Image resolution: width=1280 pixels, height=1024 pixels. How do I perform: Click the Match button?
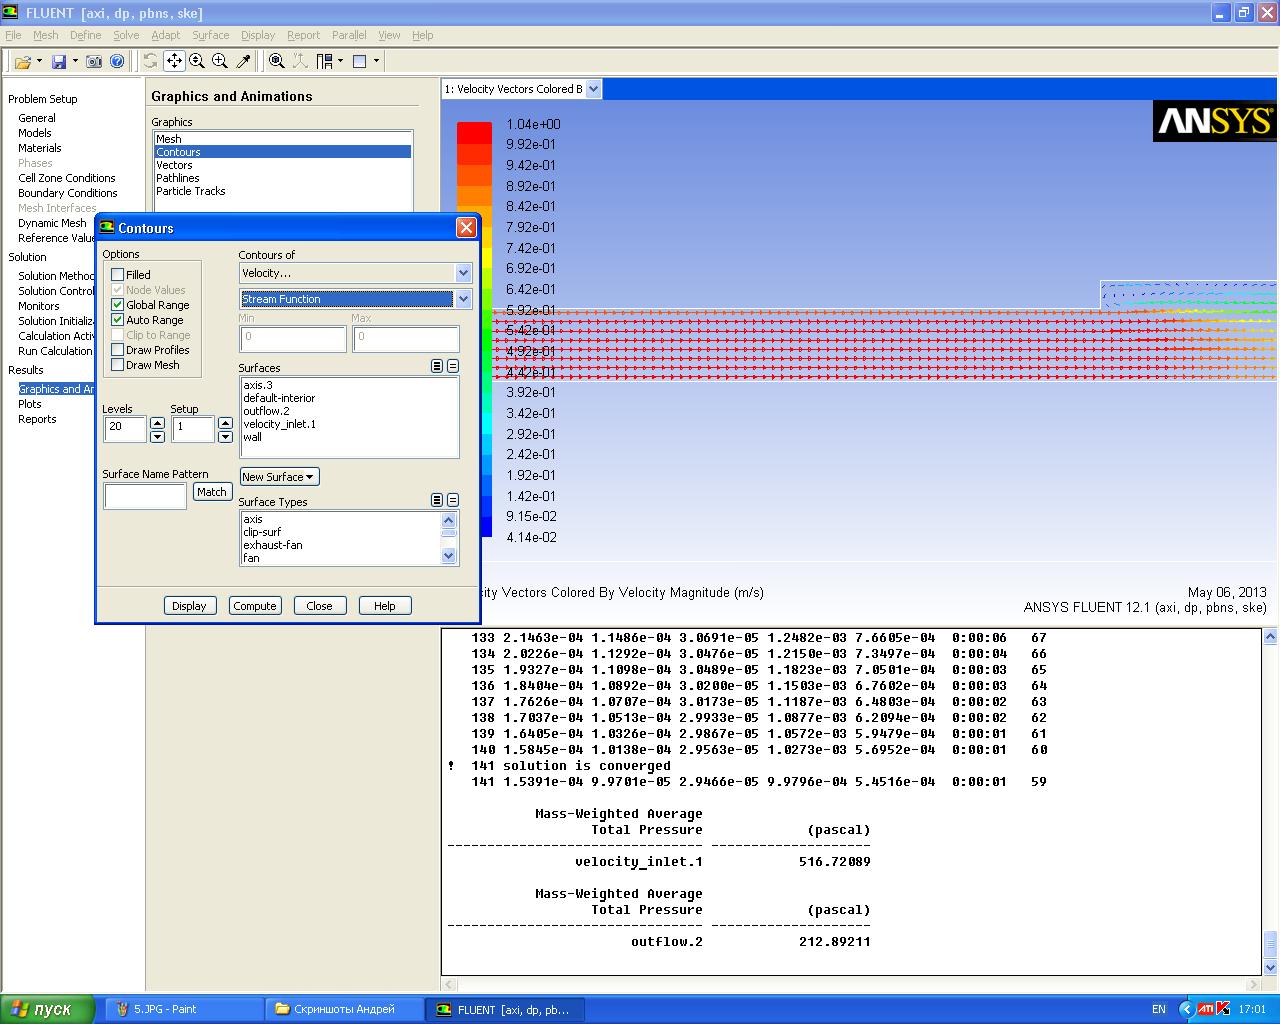[x=212, y=492]
